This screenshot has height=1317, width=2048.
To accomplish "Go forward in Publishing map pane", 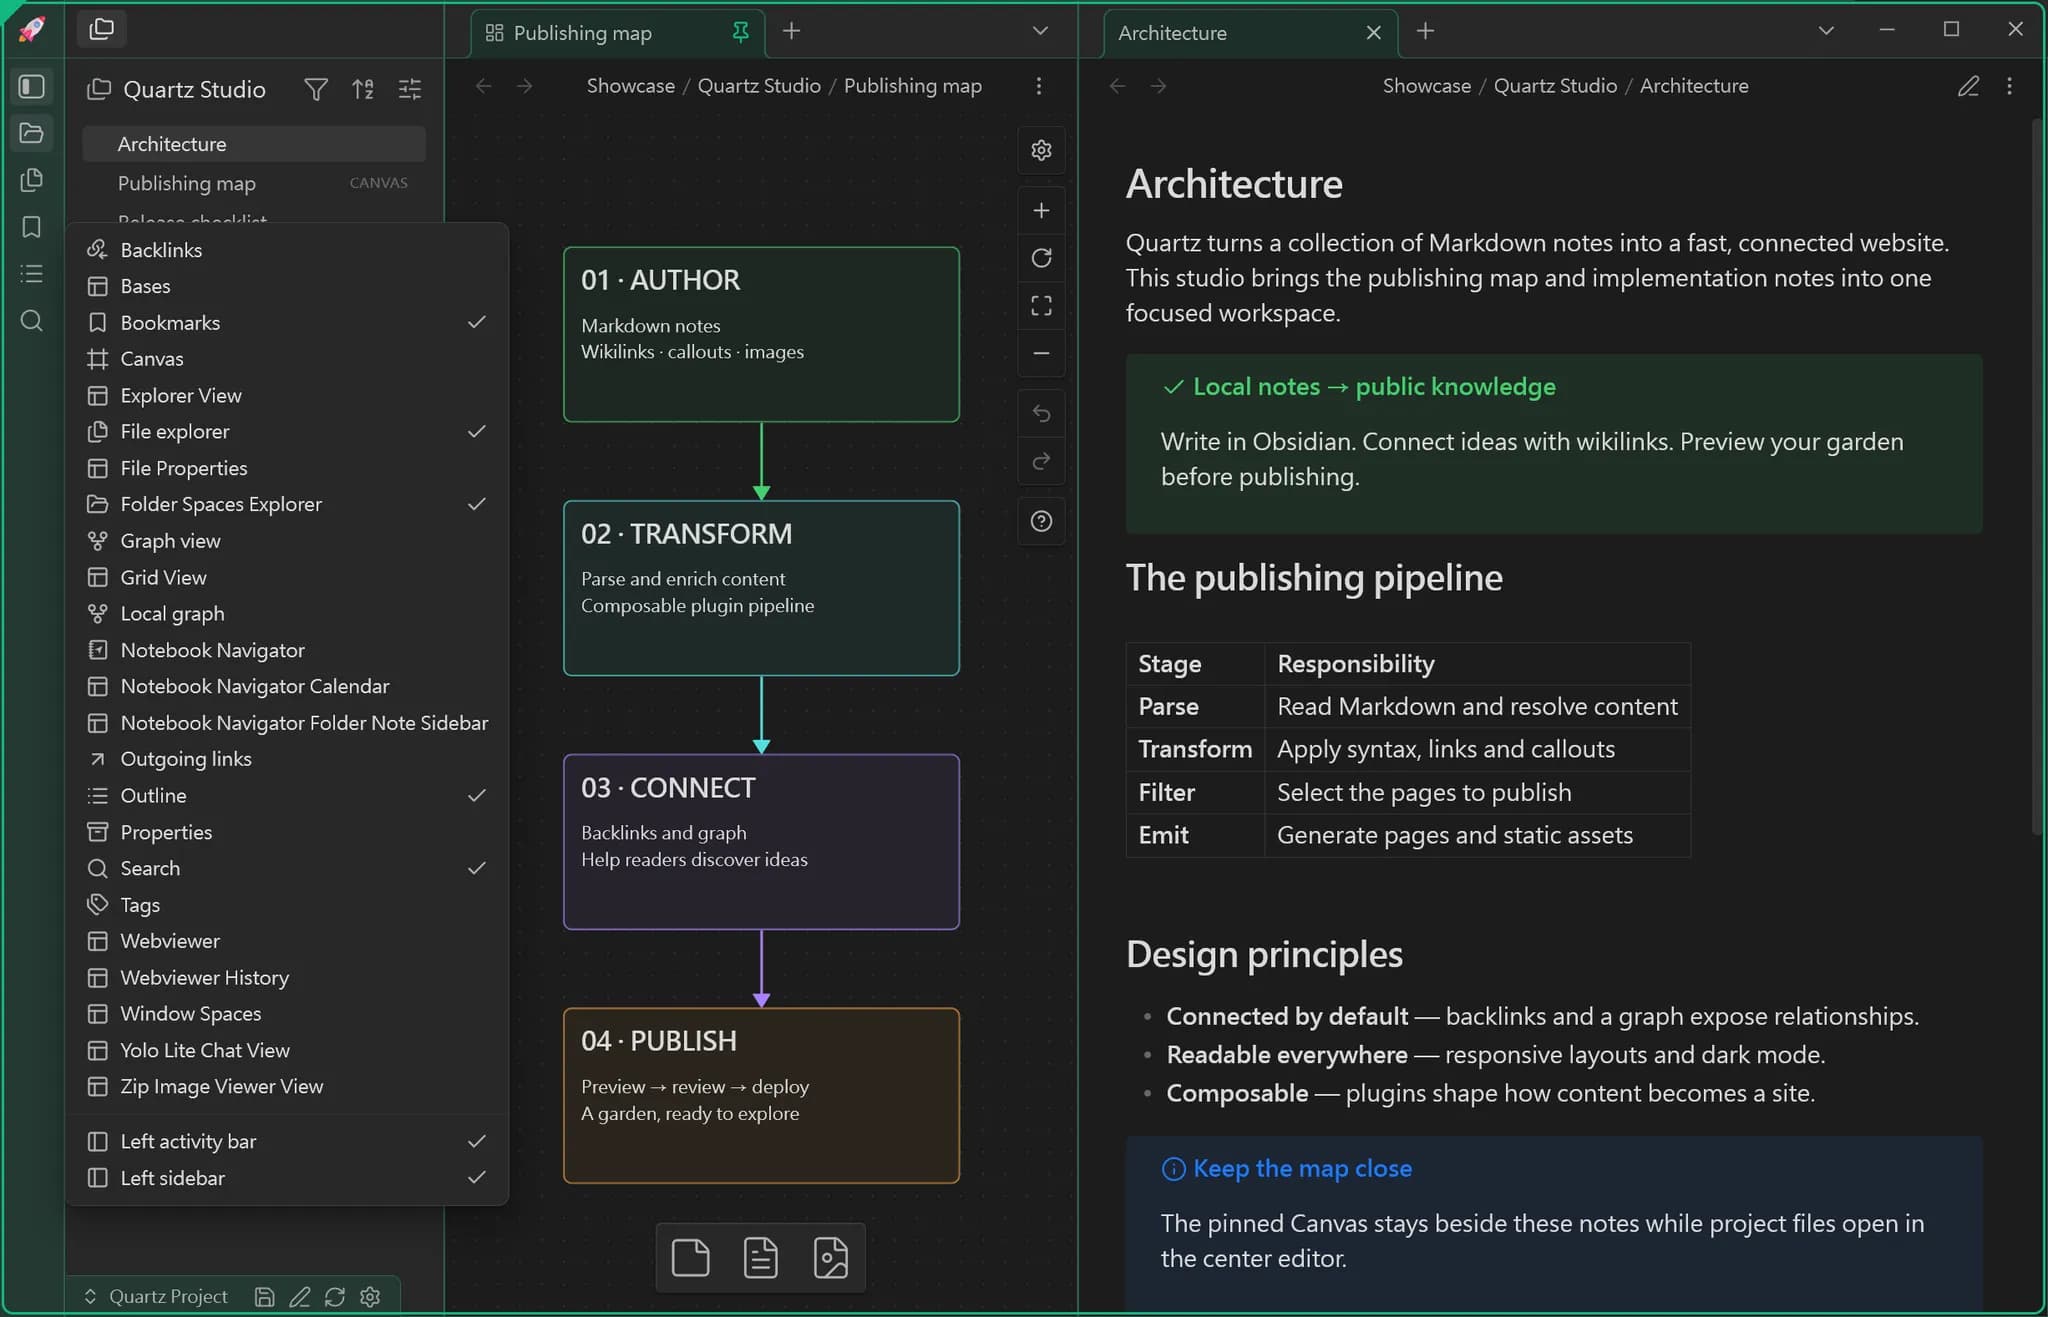I will coord(524,86).
